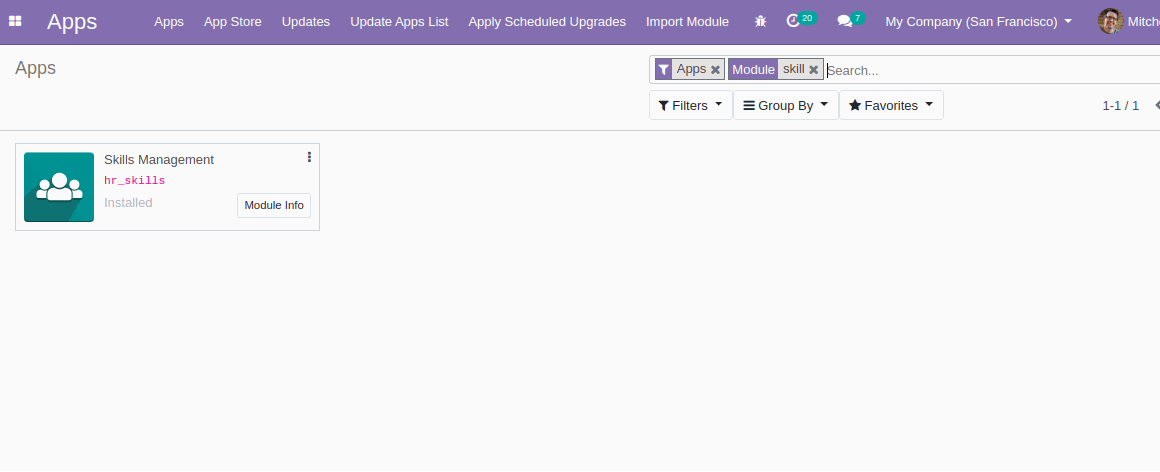
Task: Click the funnel icon in the Apps facet
Action: click(x=664, y=70)
